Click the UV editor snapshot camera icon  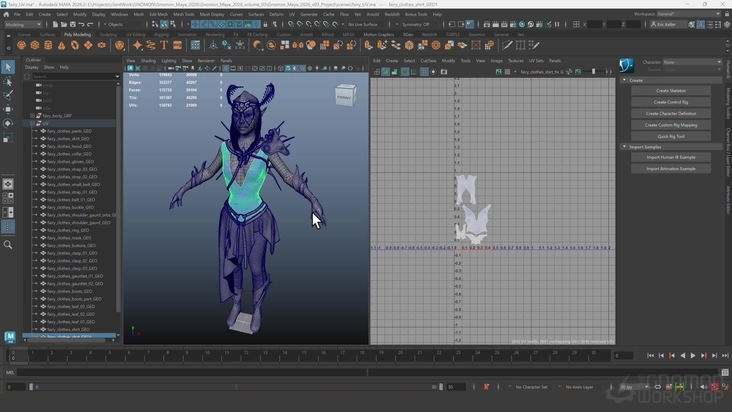coord(444,72)
